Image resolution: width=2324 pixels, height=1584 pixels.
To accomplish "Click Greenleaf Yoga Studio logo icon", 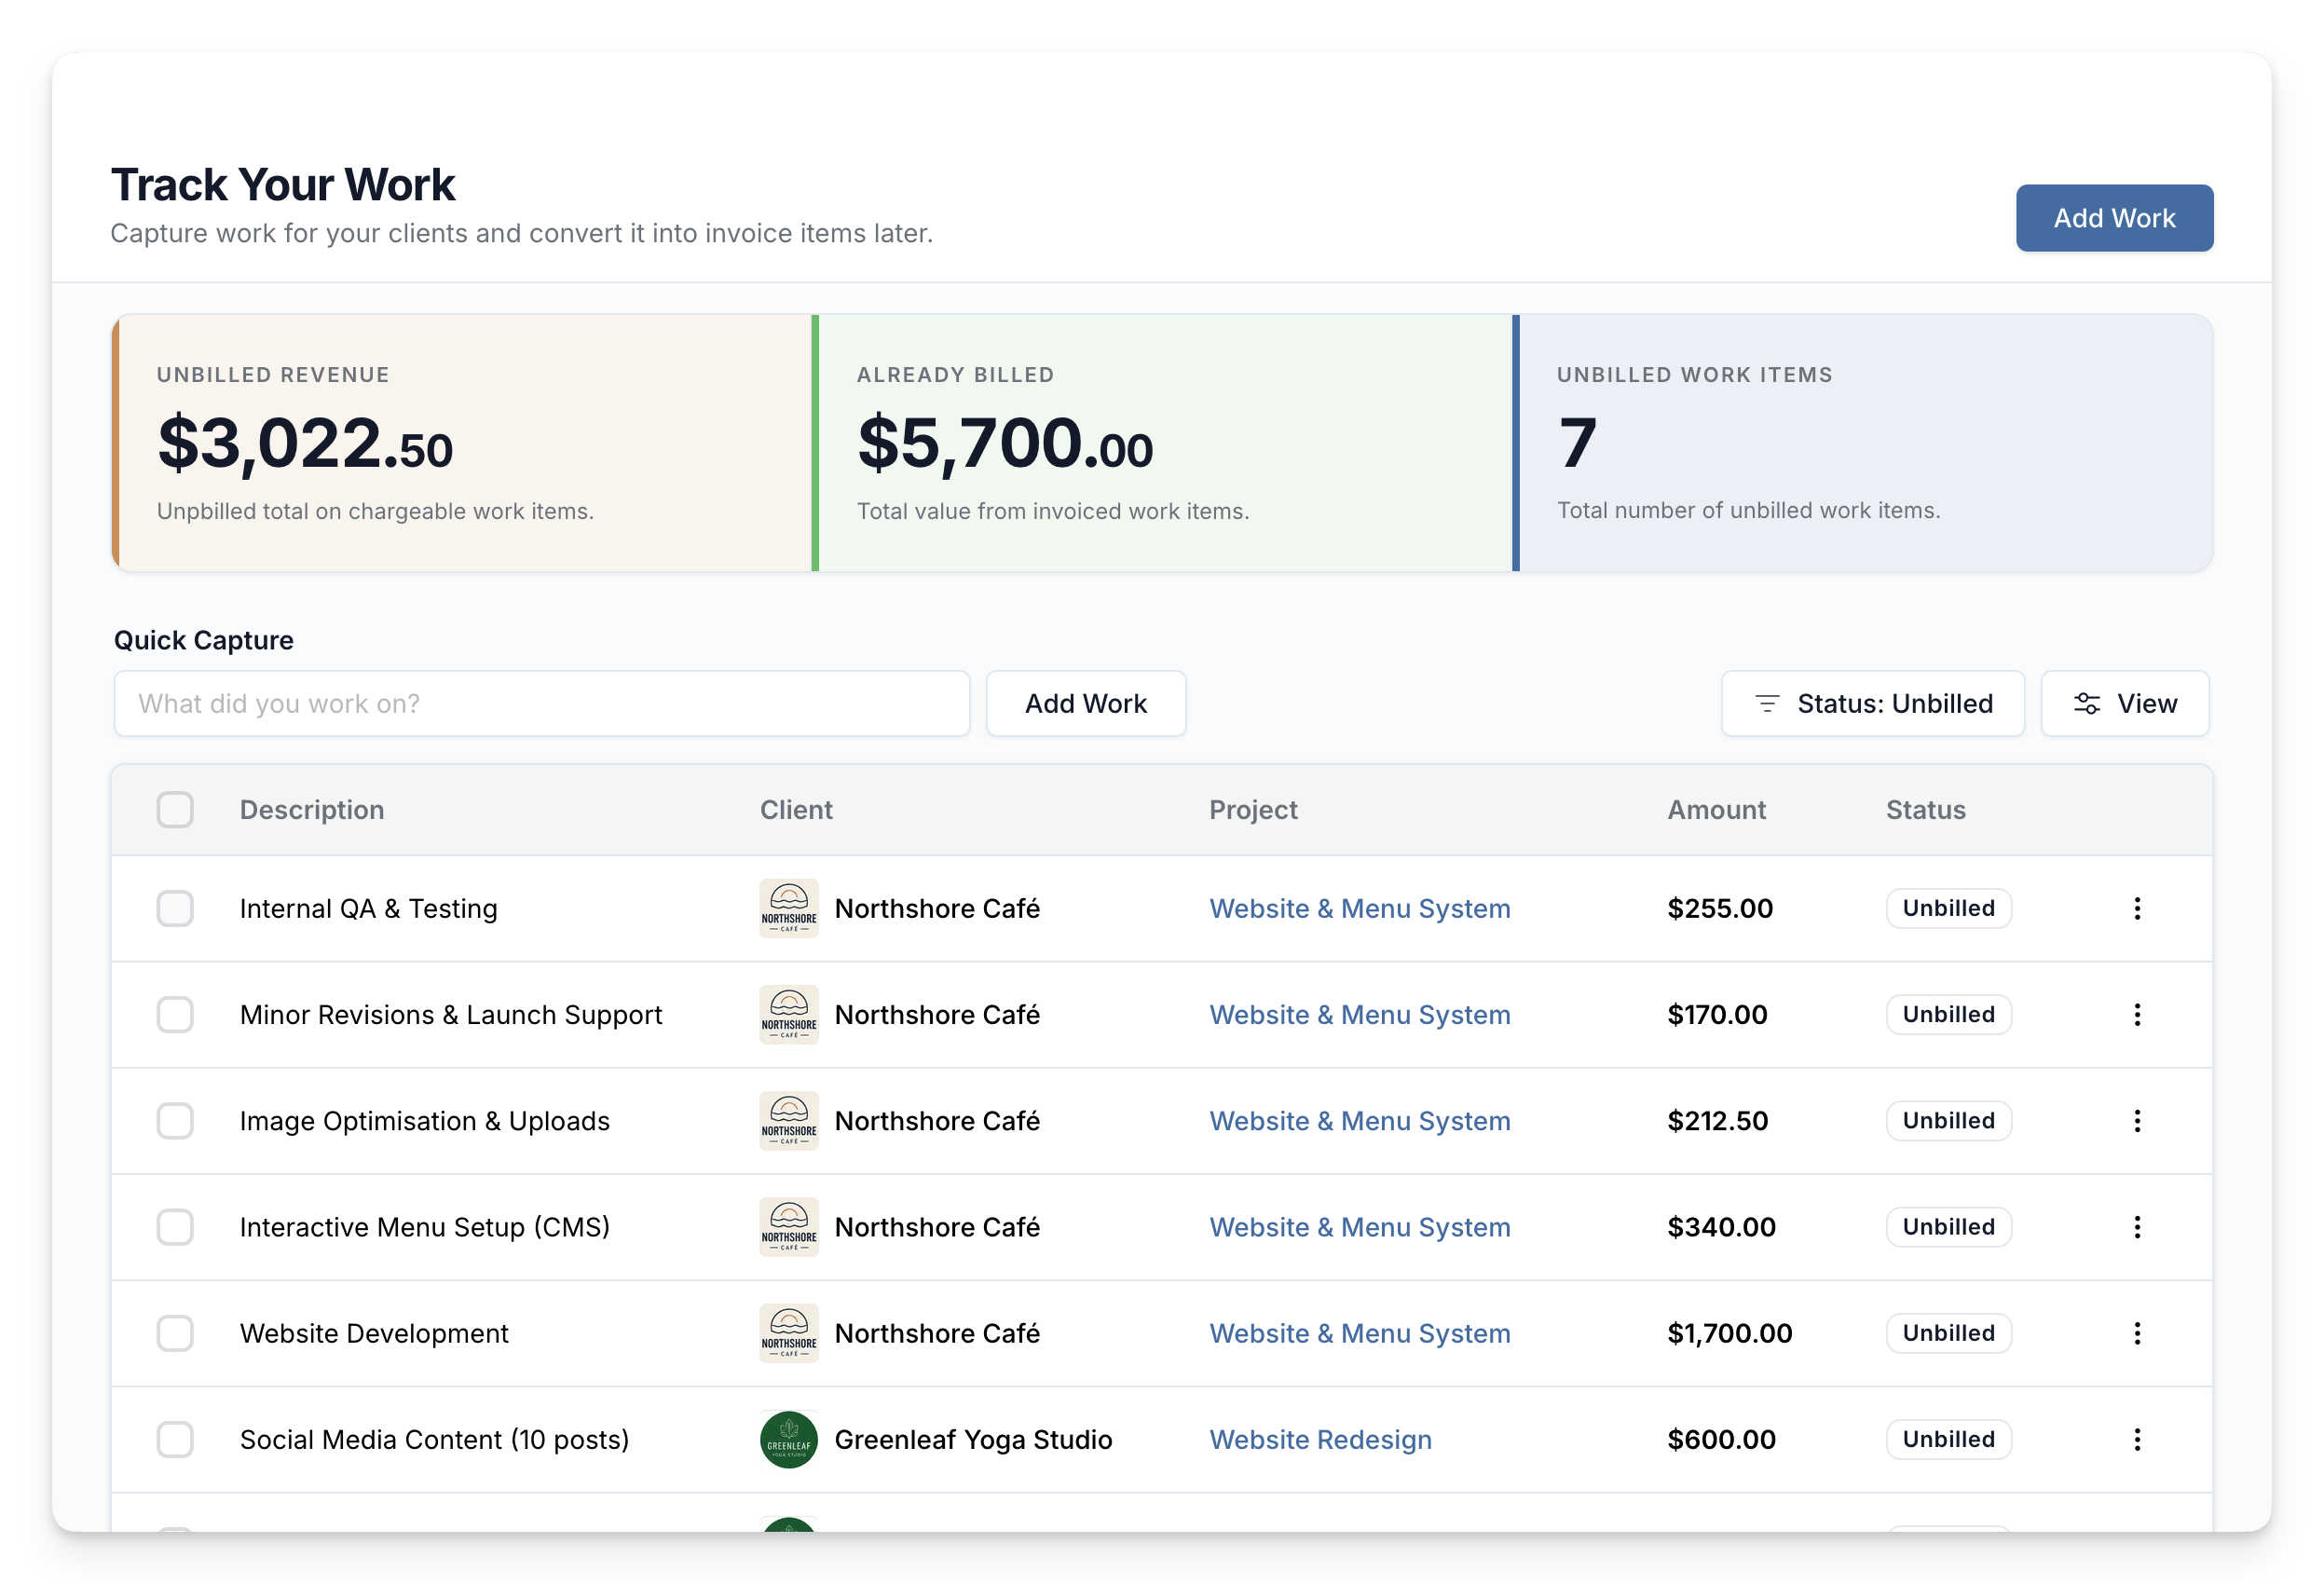I will click(789, 1439).
